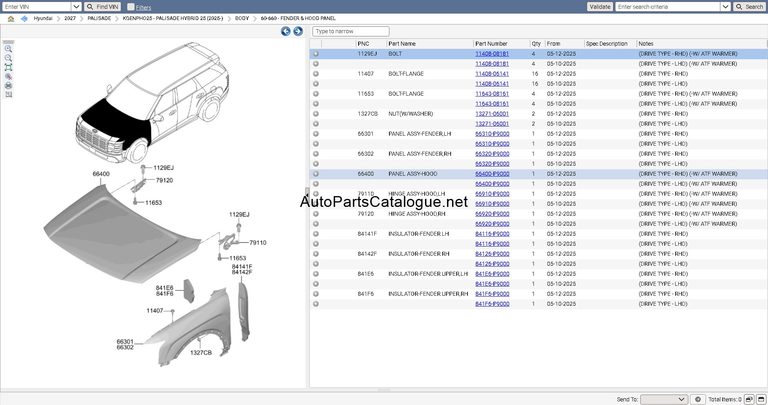Click the home icon in the breadcrumb
The height and width of the screenshot is (405, 768).
coord(11,19)
